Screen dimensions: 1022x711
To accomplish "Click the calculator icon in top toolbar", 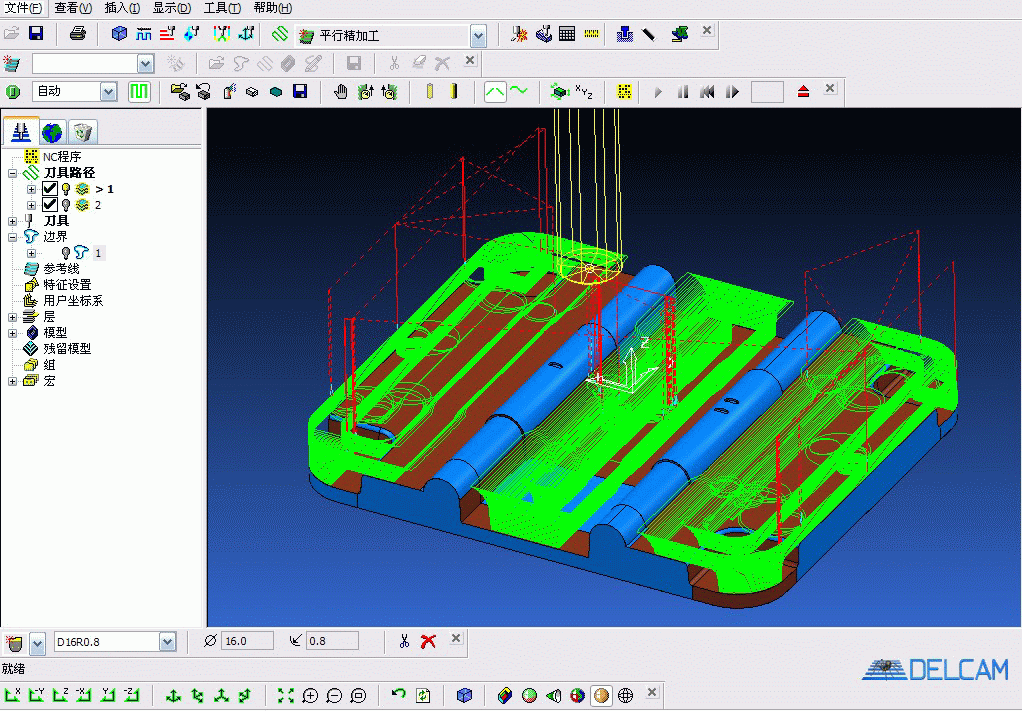I will pos(567,33).
